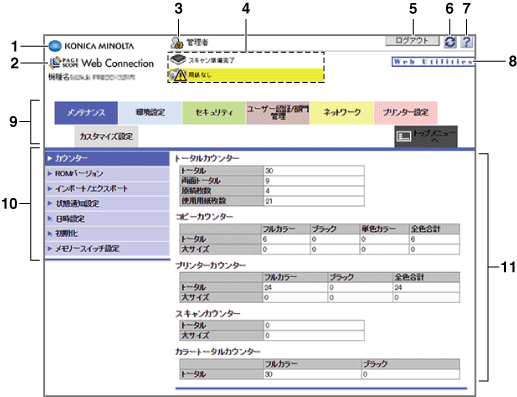The width and height of the screenshot is (517, 397).
Task: Open インポート/エクスポート menu item
Action: tap(107, 189)
